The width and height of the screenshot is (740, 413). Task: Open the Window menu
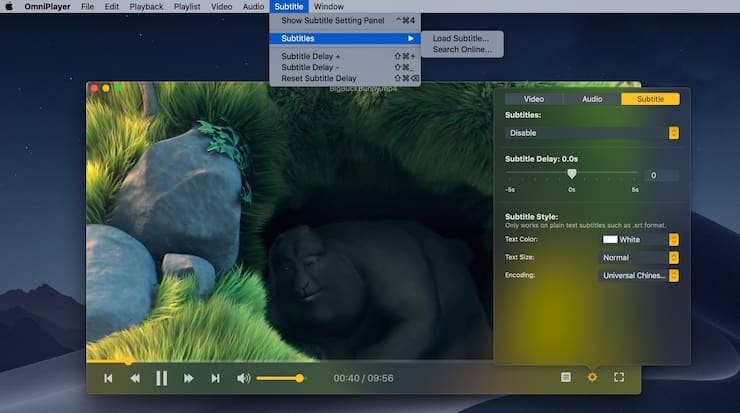[x=328, y=7]
